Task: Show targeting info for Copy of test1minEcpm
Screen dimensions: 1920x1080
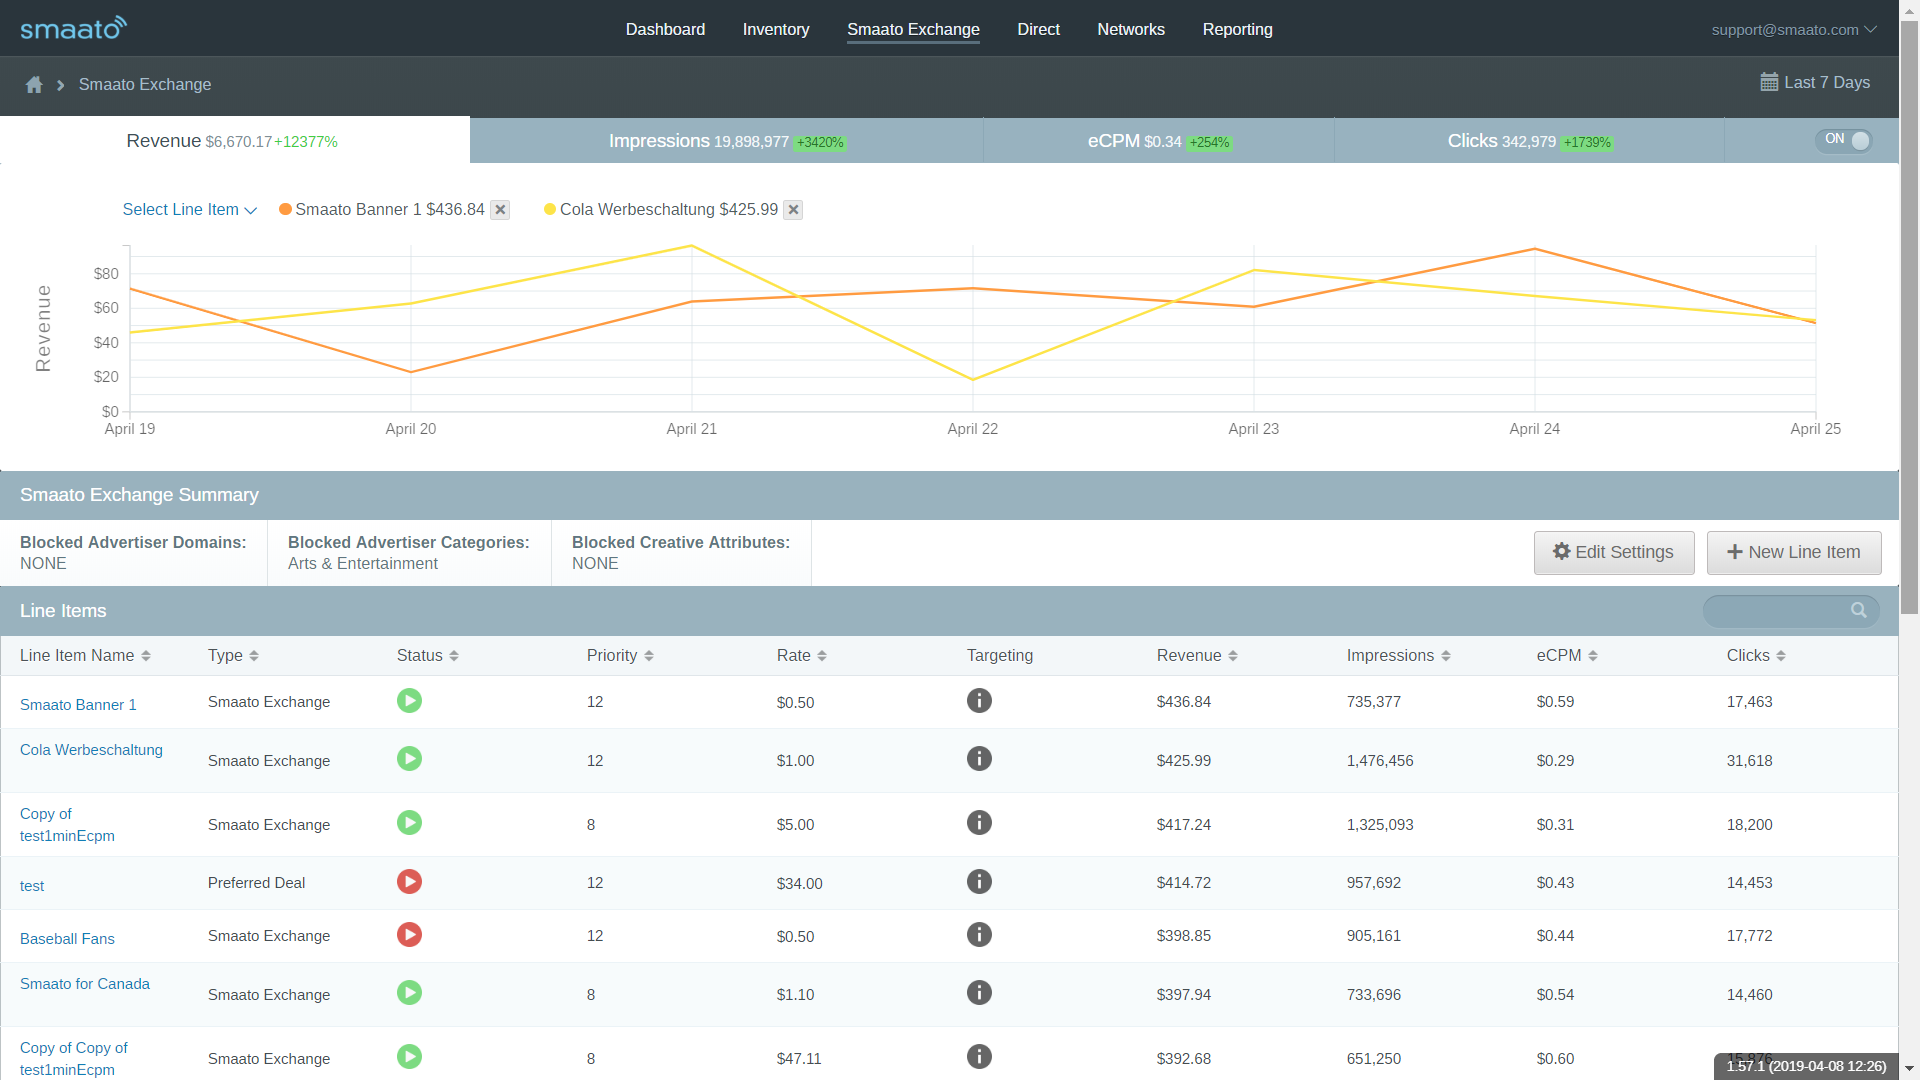Action: coord(979,823)
